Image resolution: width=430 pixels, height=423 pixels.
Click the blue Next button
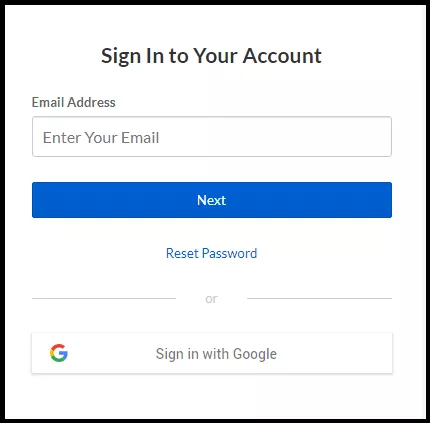point(212,200)
